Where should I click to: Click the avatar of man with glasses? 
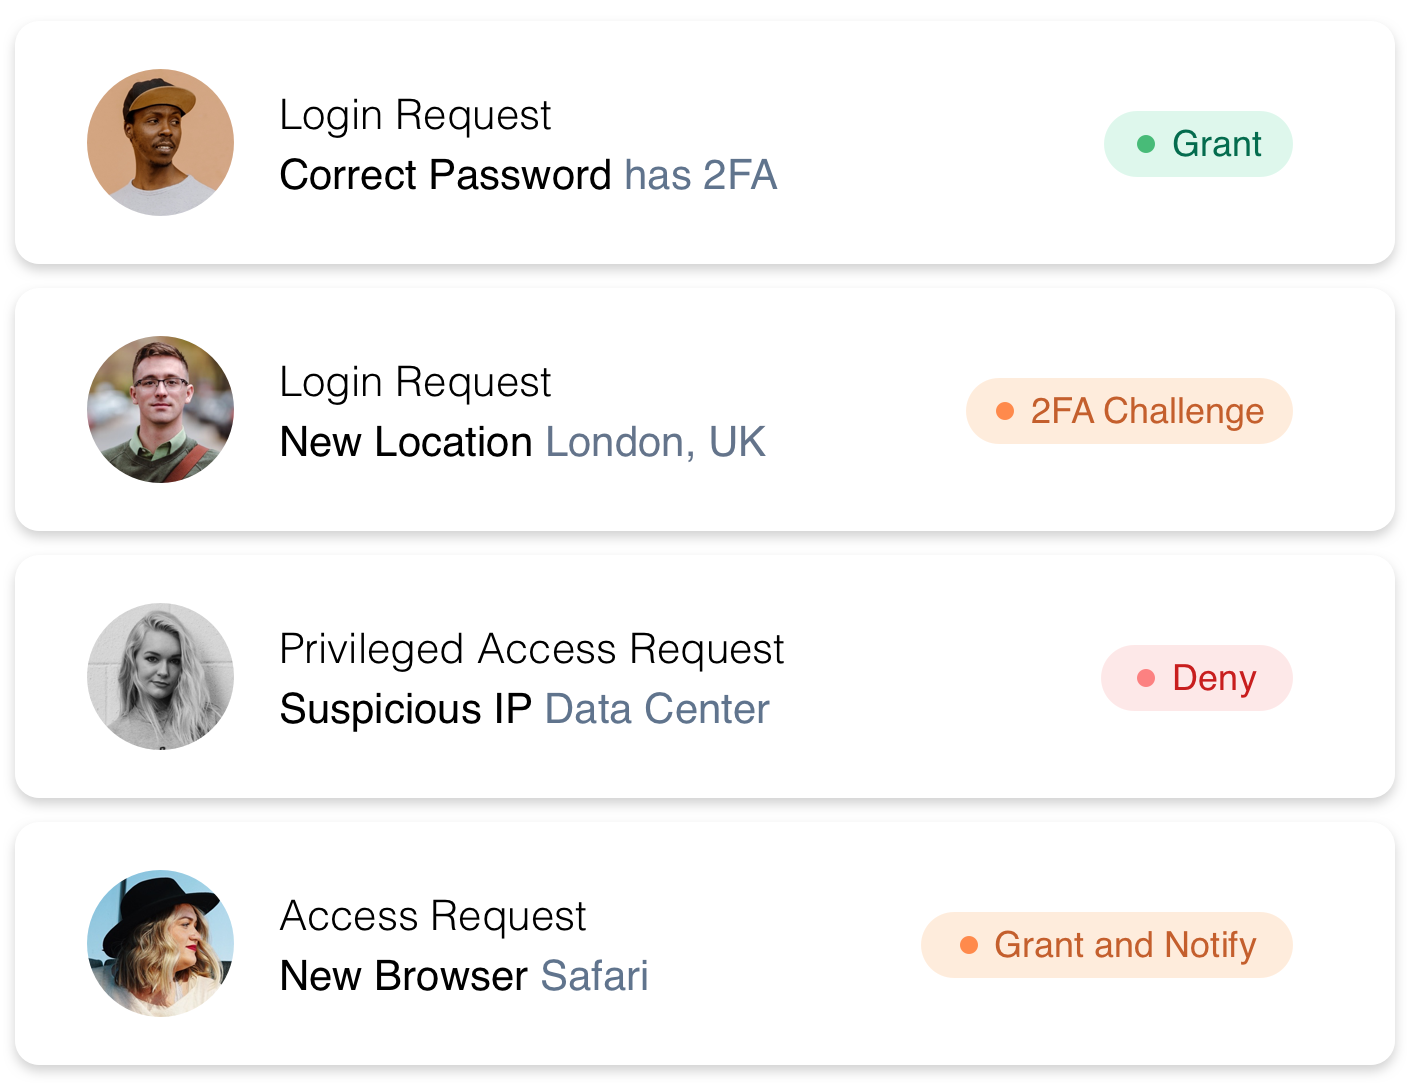(x=160, y=410)
